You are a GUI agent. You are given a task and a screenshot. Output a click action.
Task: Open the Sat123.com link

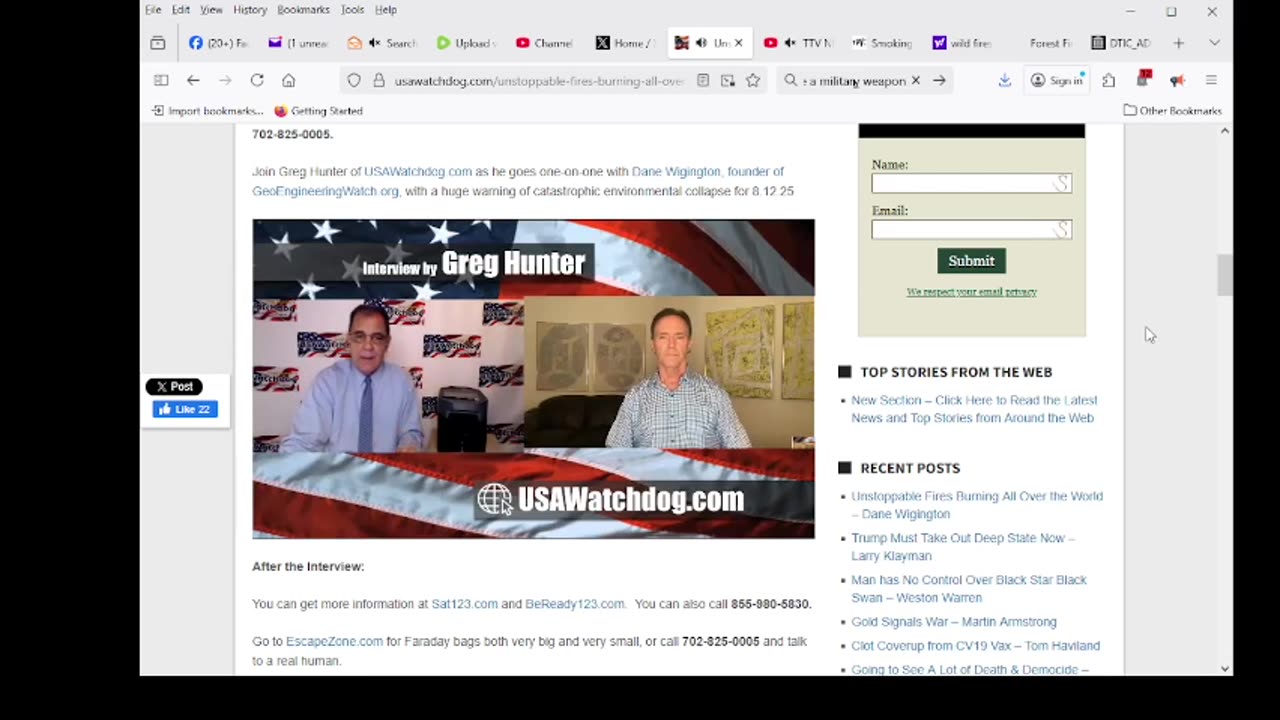click(x=464, y=604)
